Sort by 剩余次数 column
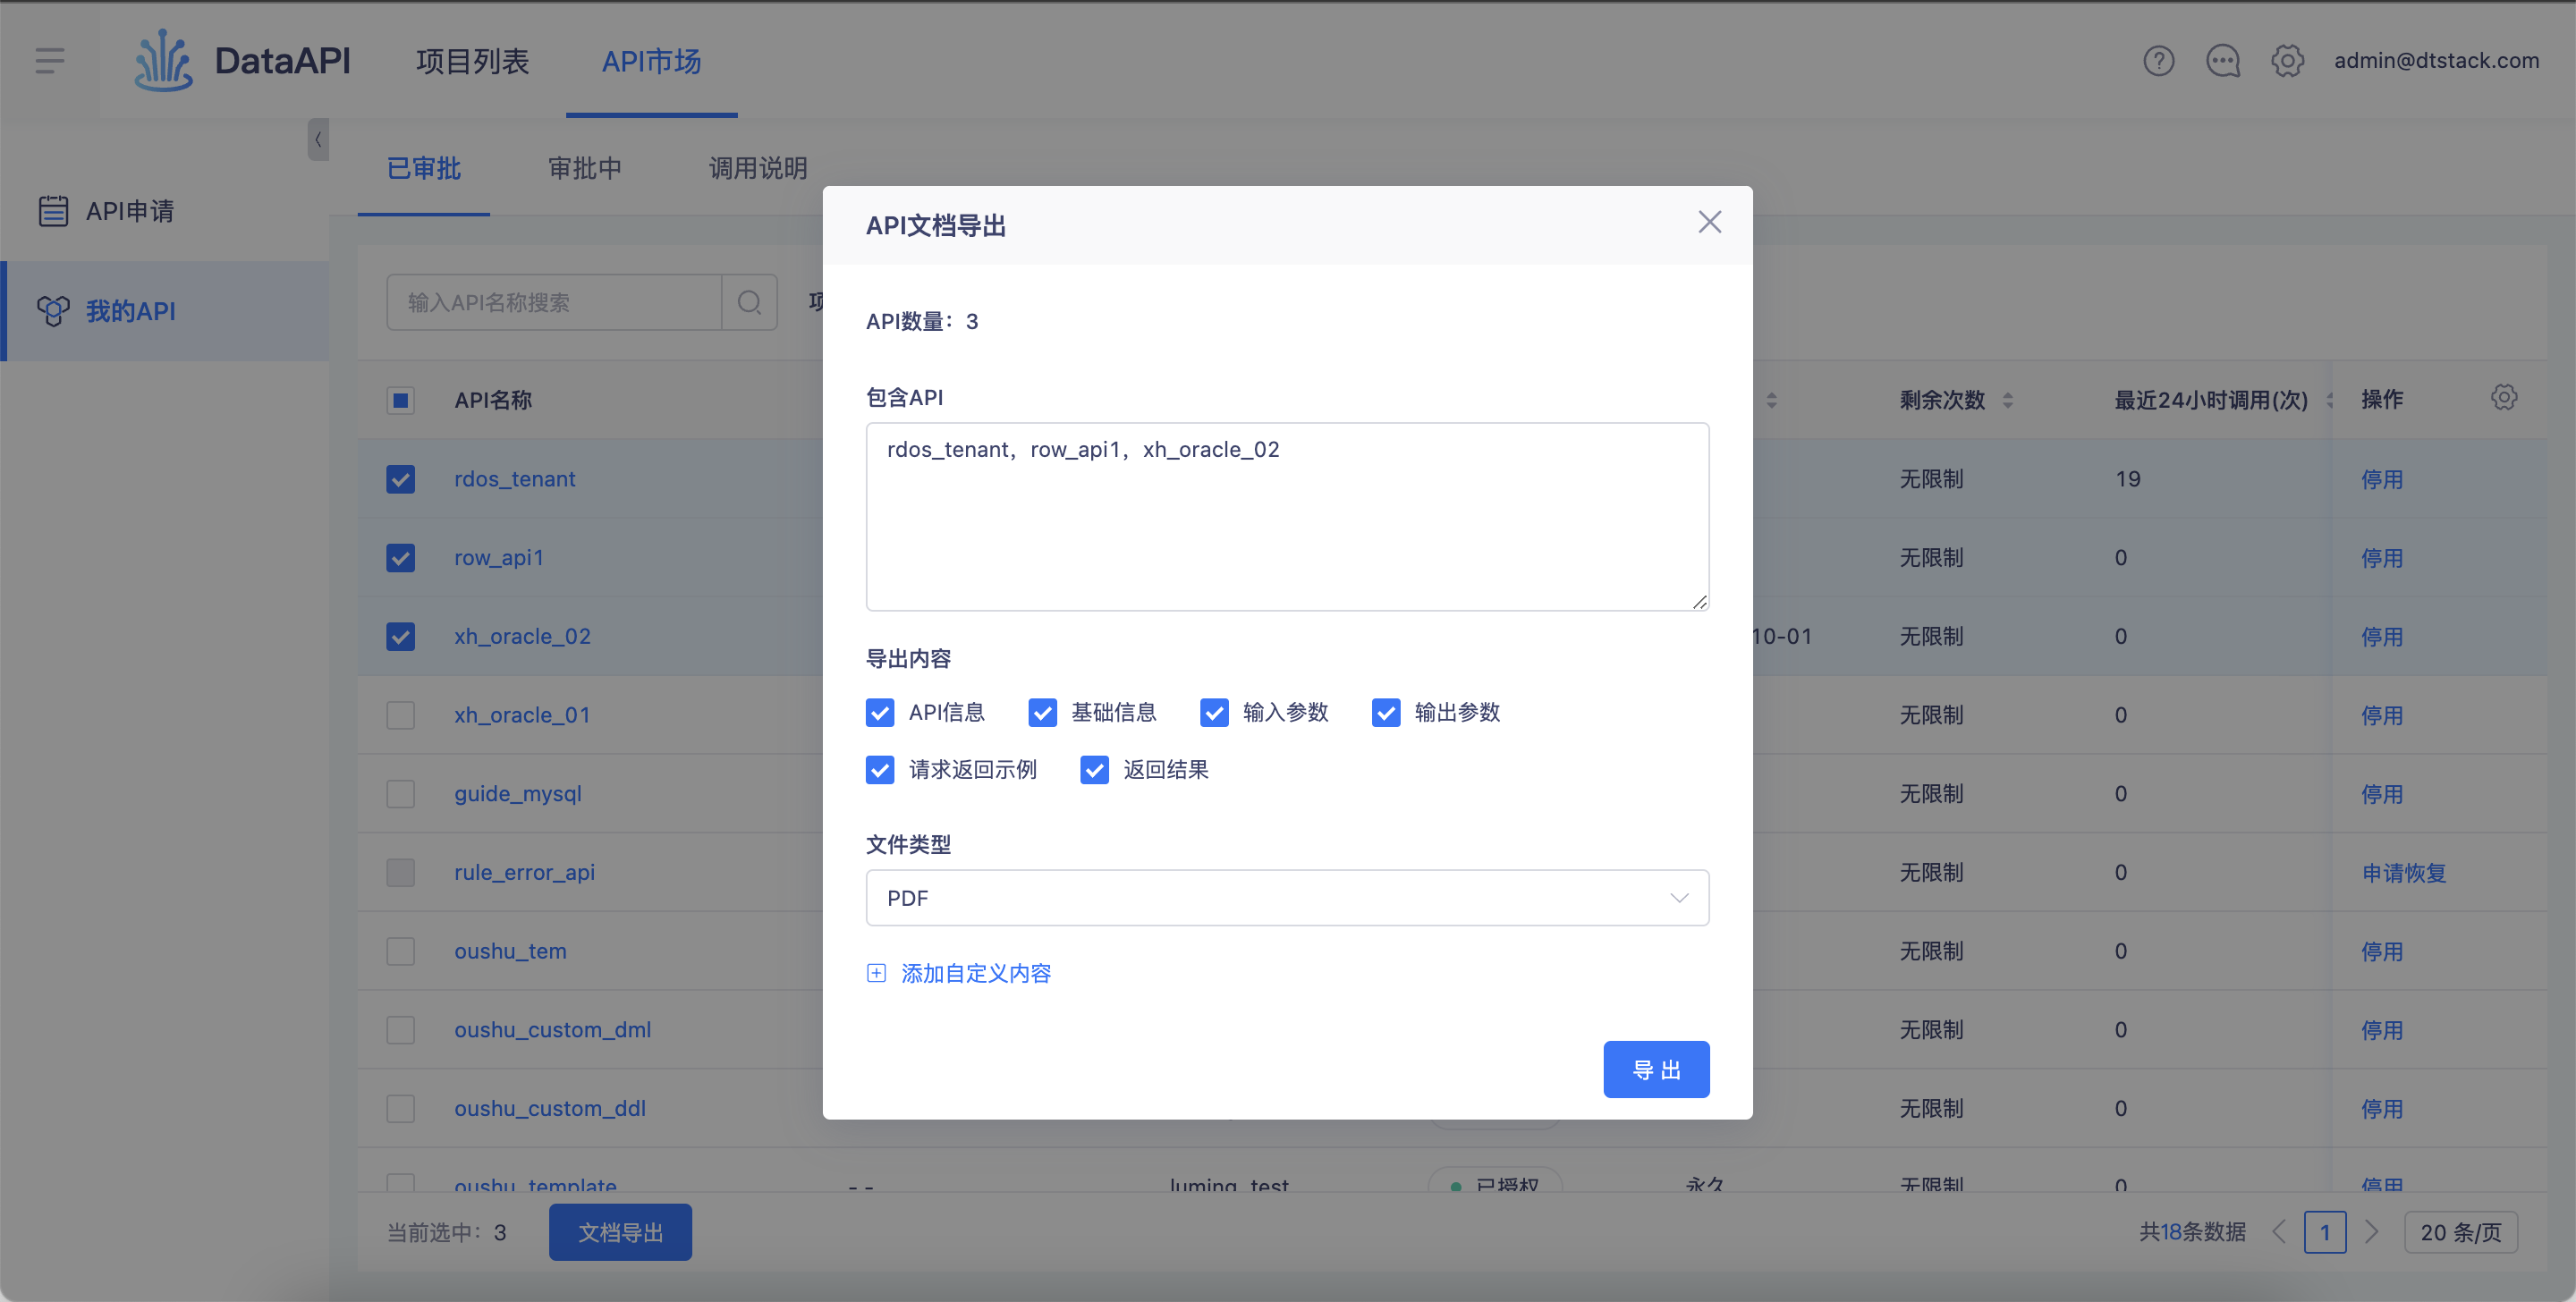The width and height of the screenshot is (2576, 1302). pyautogui.click(x=2007, y=400)
